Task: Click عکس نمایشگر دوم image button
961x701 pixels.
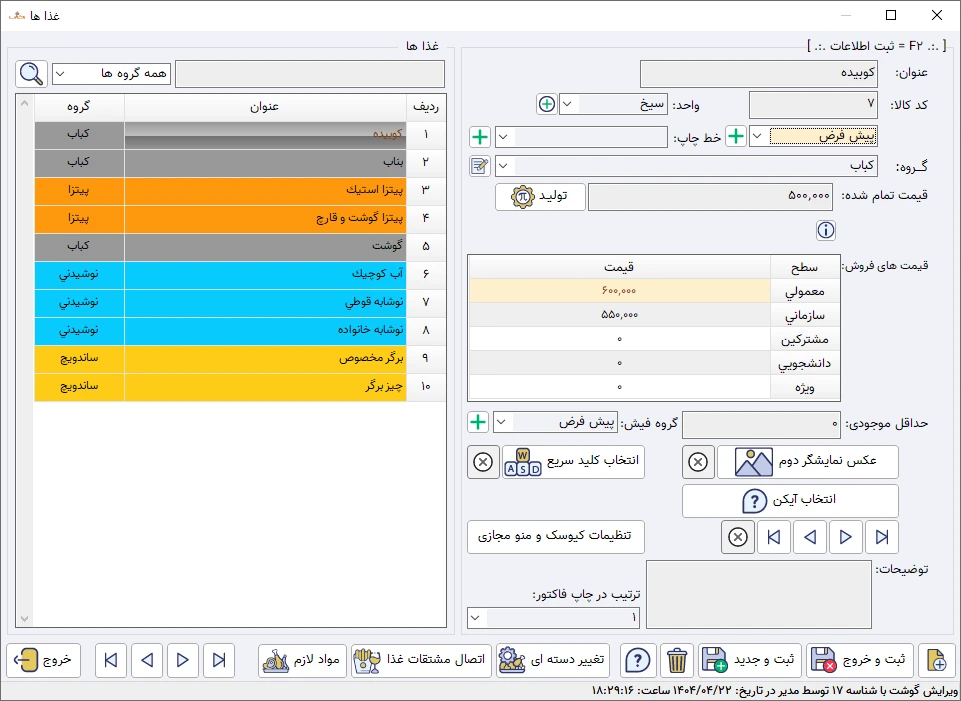Action: coord(808,462)
